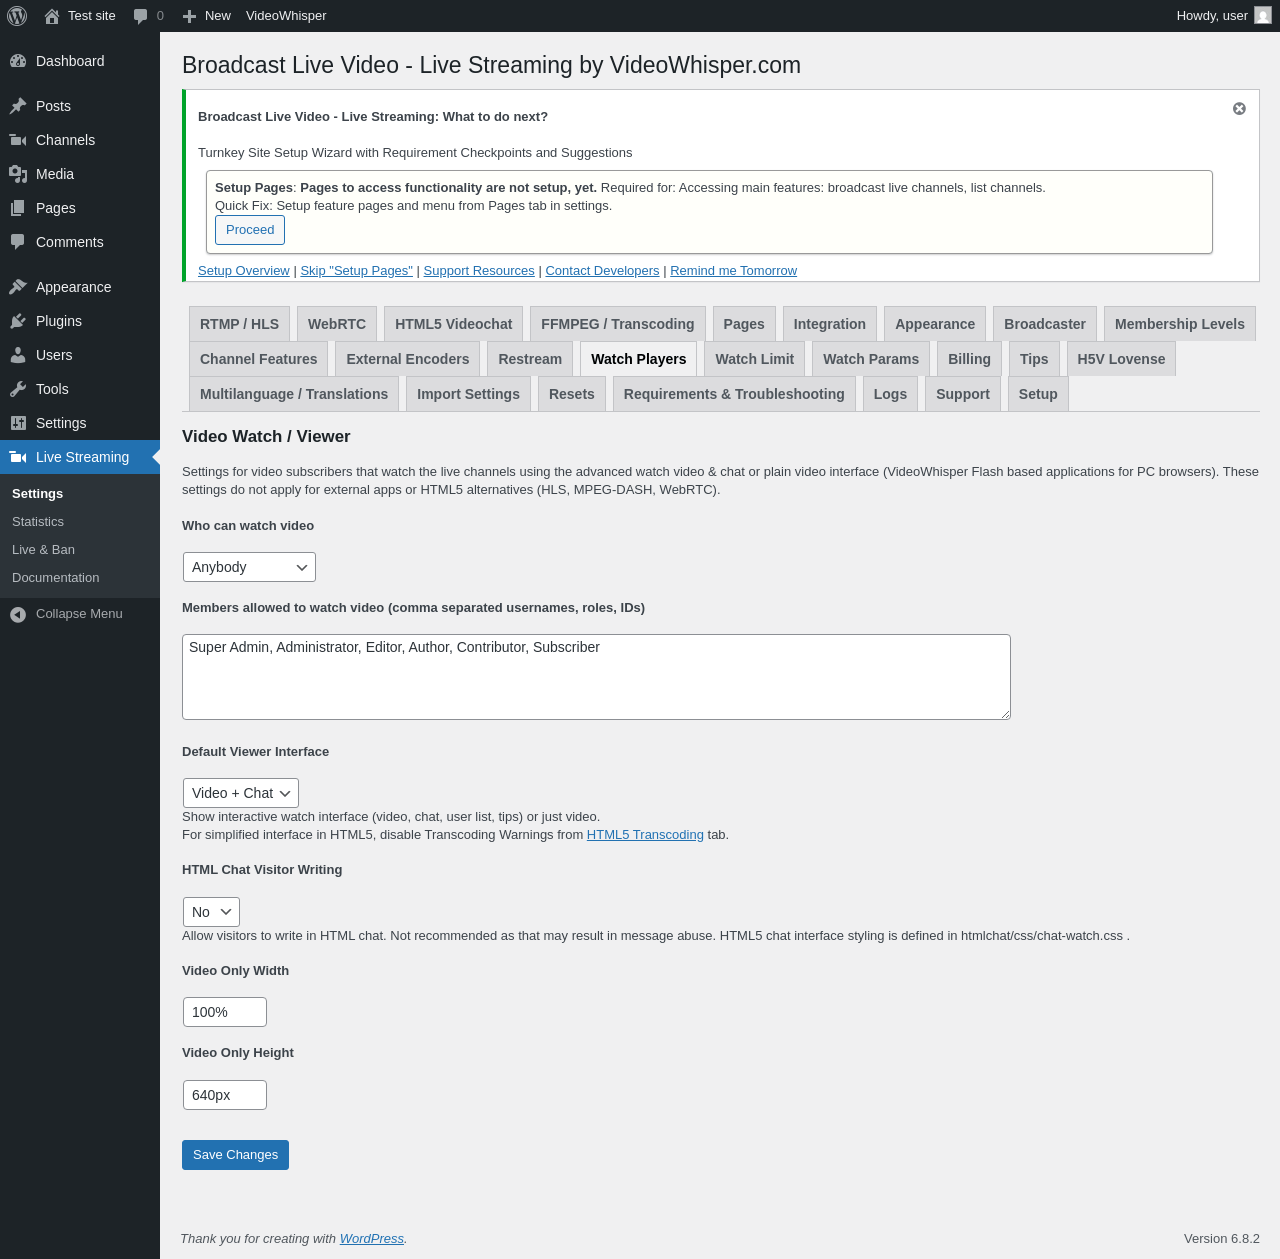Click the Remind me Tomorrow link
This screenshot has width=1280, height=1259.
tap(734, 271)
